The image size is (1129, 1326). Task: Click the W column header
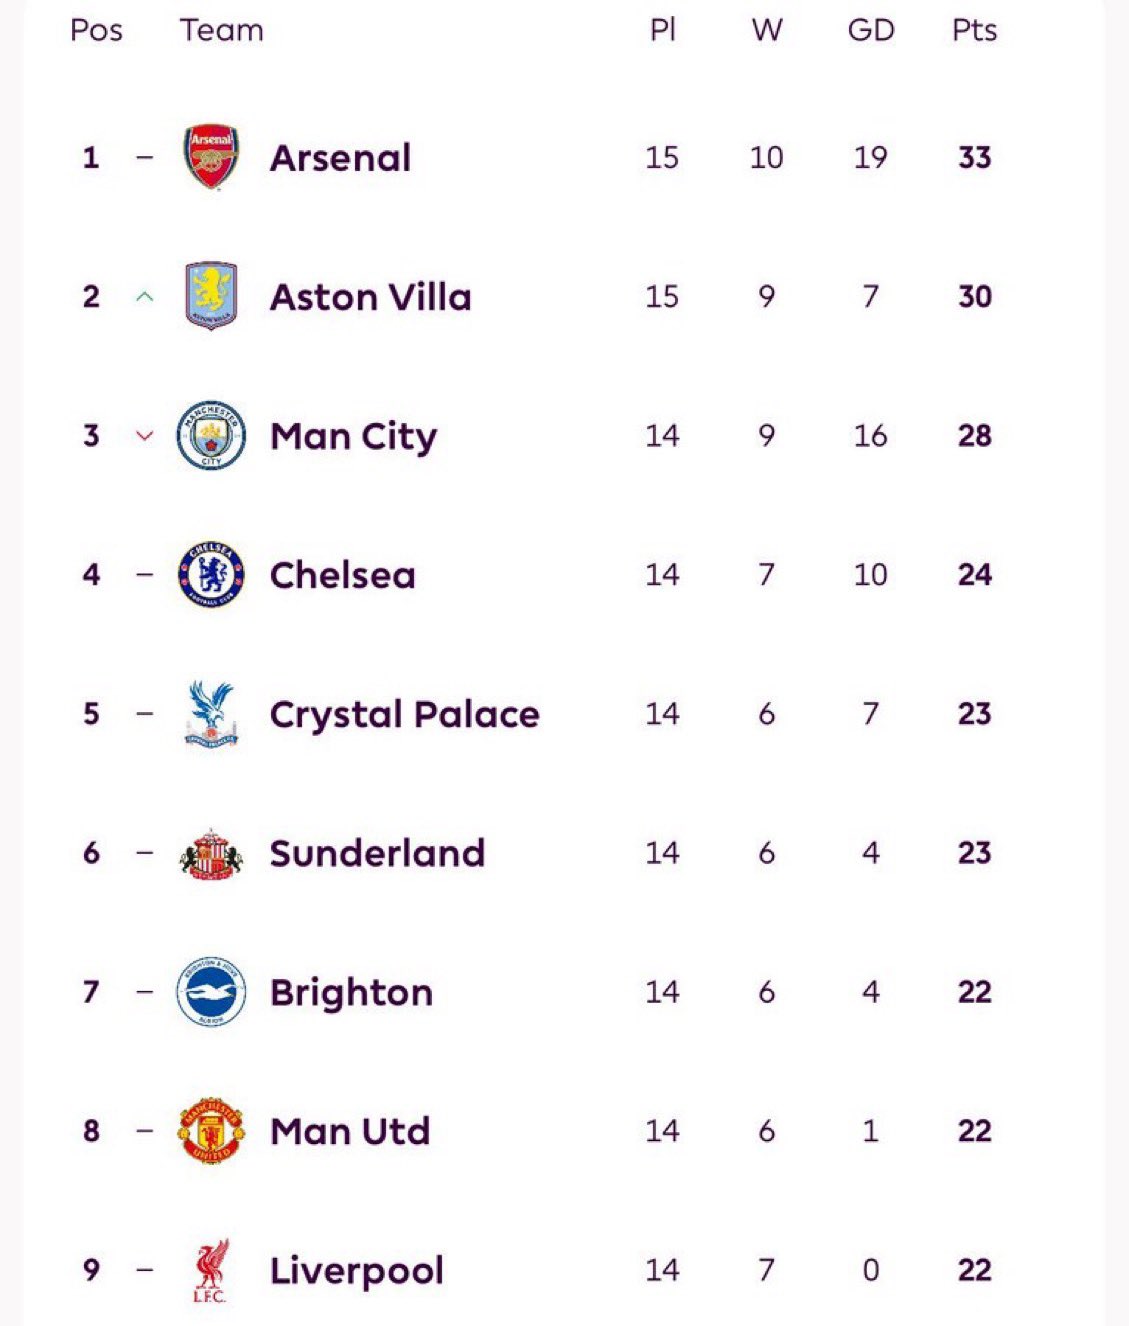[767, 30]
